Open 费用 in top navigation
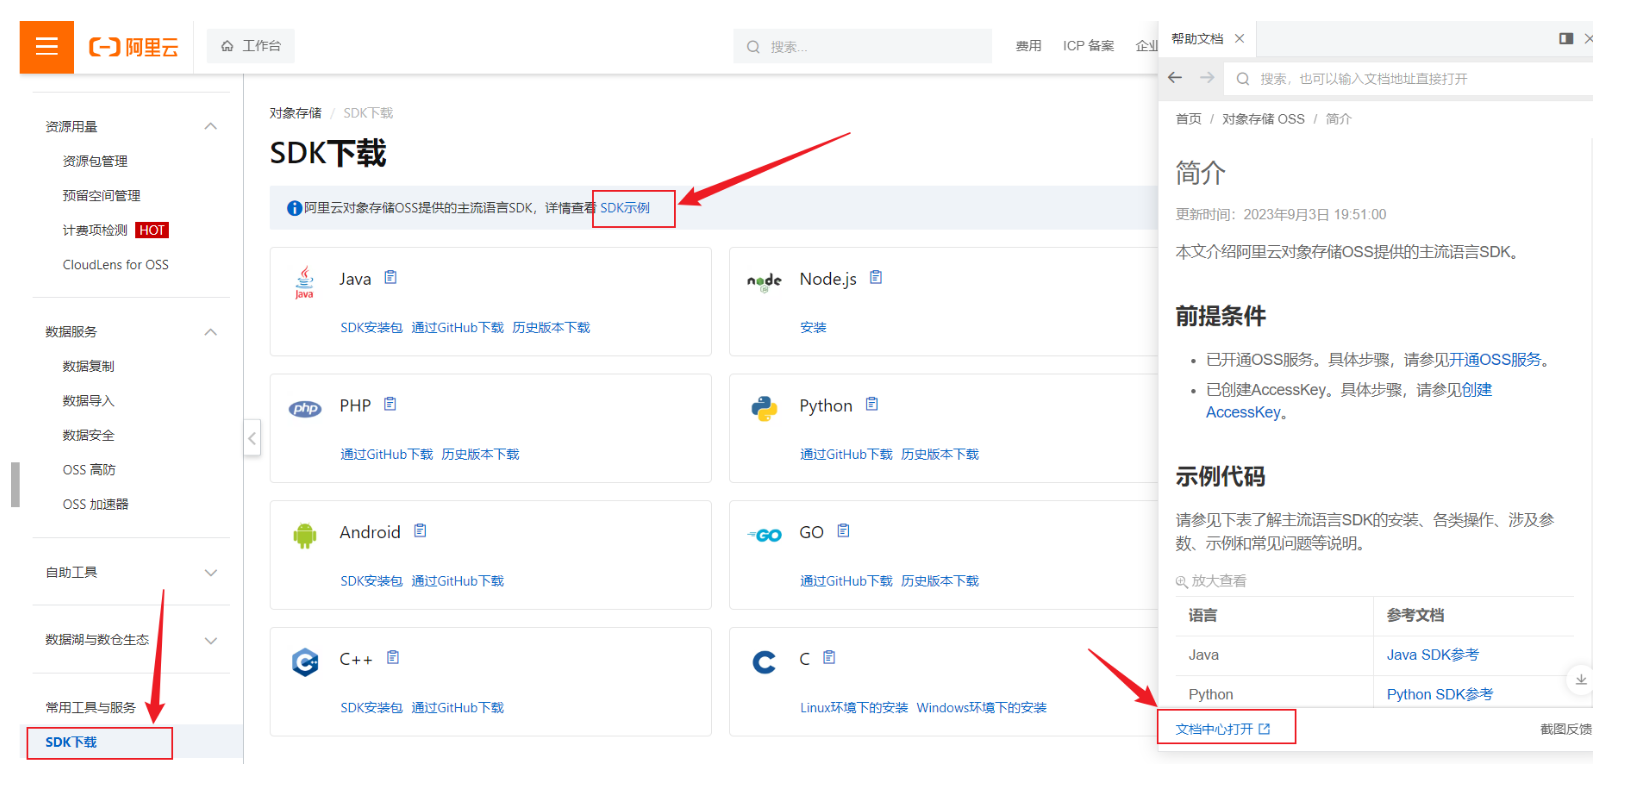 1028,46
